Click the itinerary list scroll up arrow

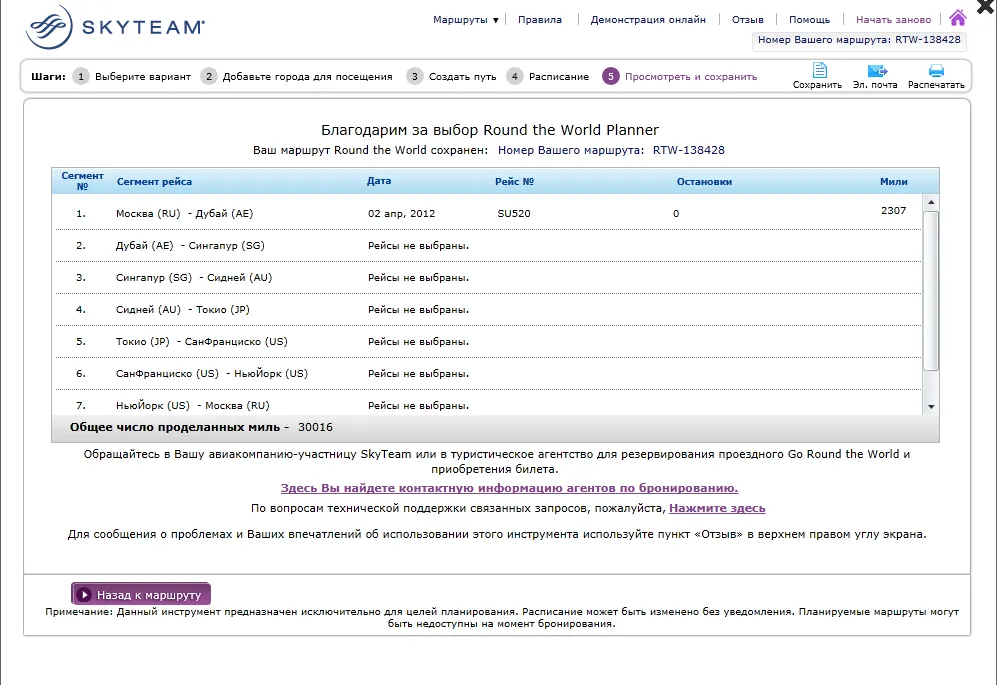pyautogui.click(x=931, y=202)
